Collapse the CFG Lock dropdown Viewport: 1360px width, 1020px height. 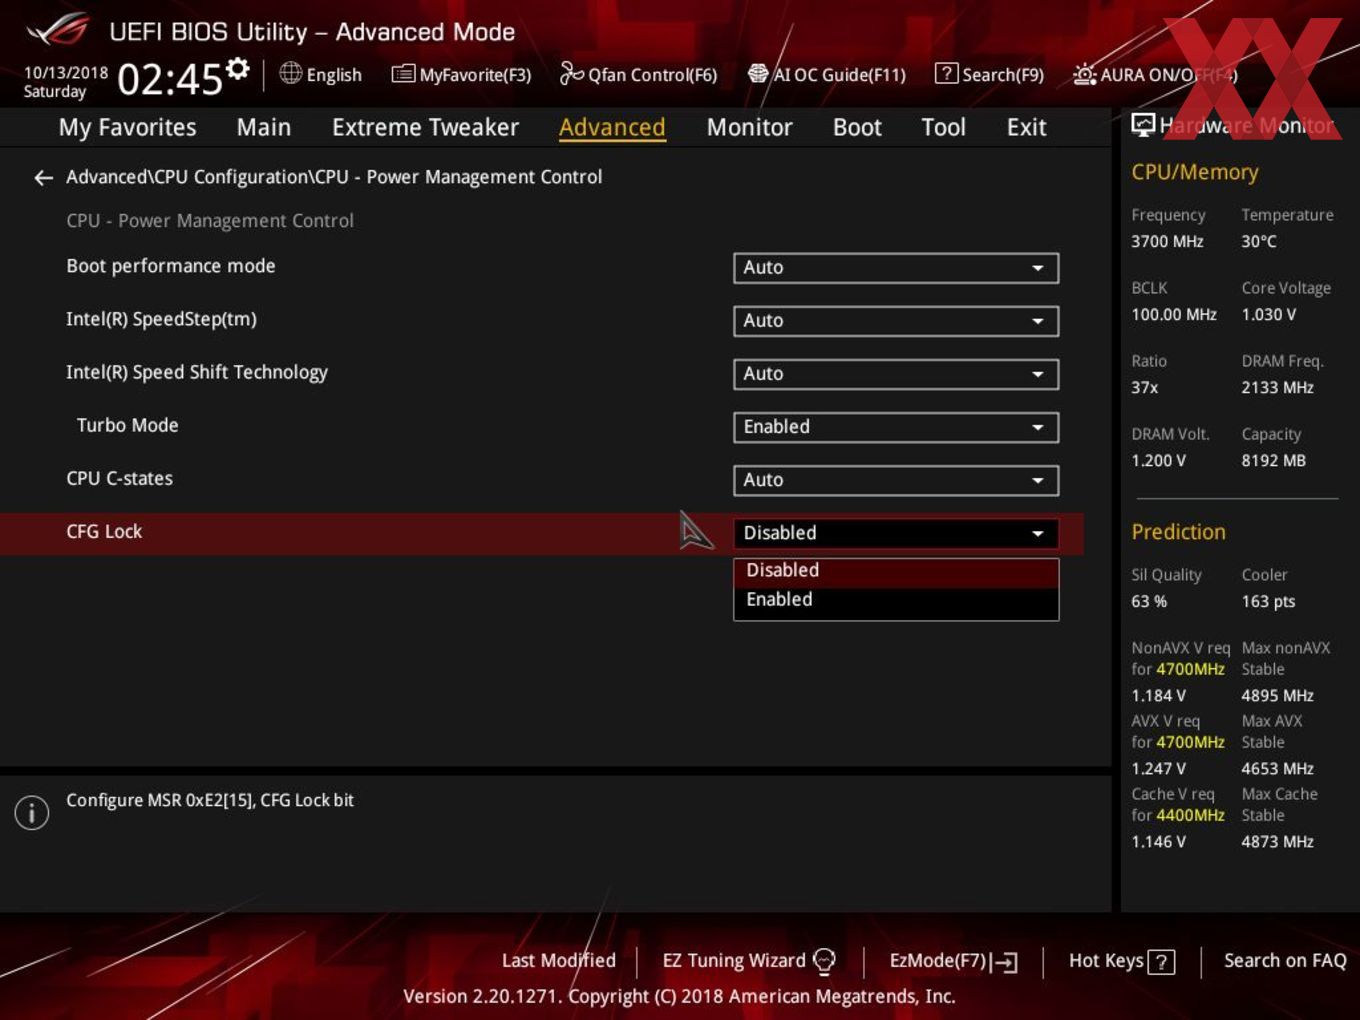coord(896,533)
